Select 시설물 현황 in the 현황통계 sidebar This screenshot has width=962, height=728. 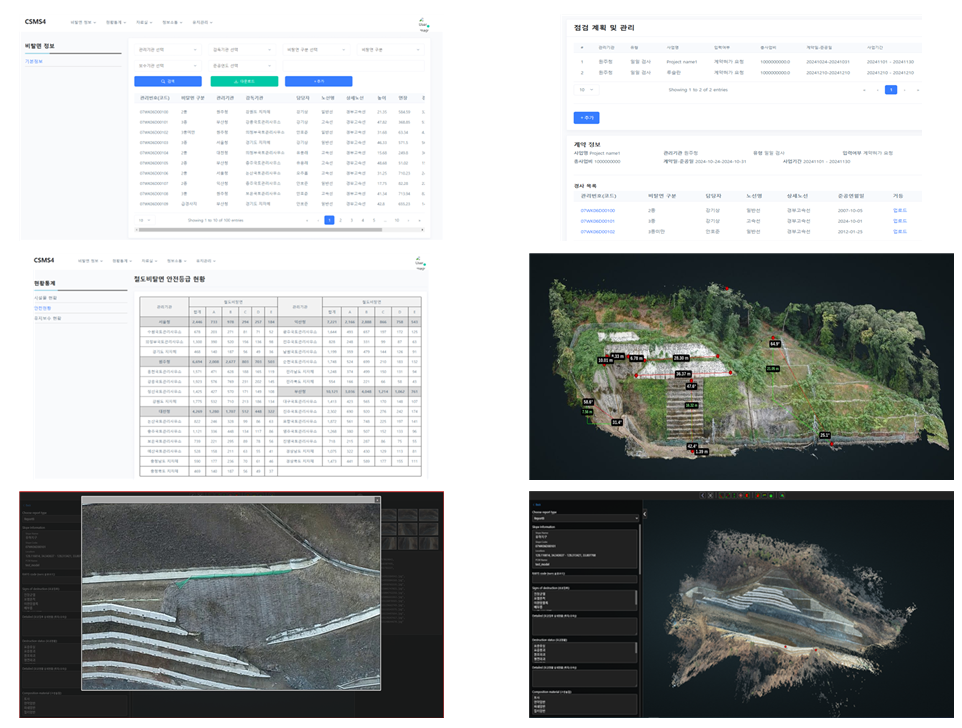[x=46, y=298]
